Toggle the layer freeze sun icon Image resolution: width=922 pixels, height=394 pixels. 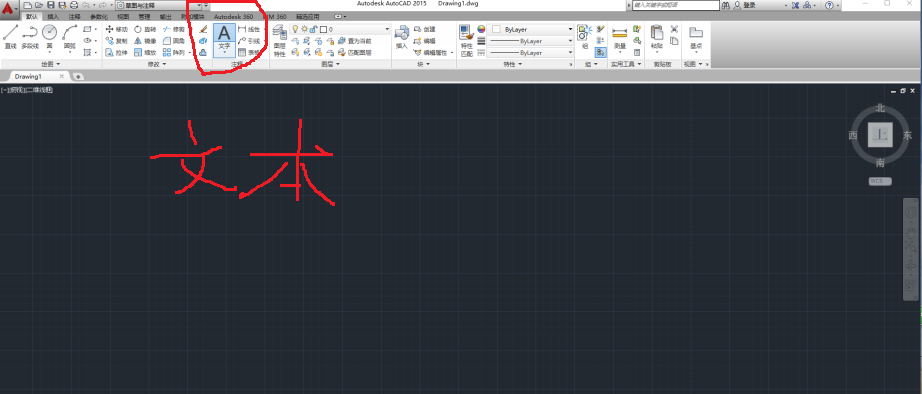[x=305, y=29]
